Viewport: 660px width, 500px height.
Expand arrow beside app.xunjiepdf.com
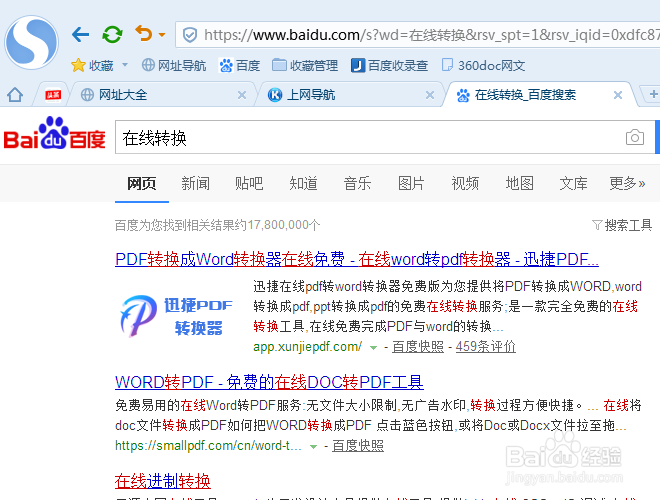click(373, 348)
